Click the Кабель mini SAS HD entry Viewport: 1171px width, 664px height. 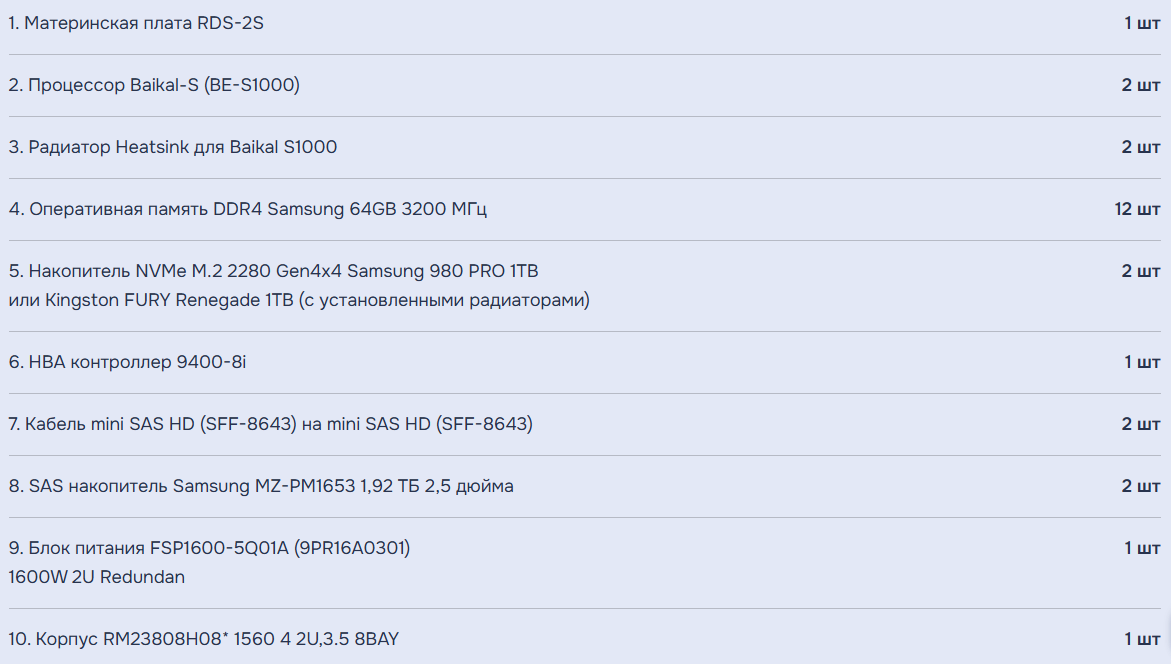click(x=270, y=424)
